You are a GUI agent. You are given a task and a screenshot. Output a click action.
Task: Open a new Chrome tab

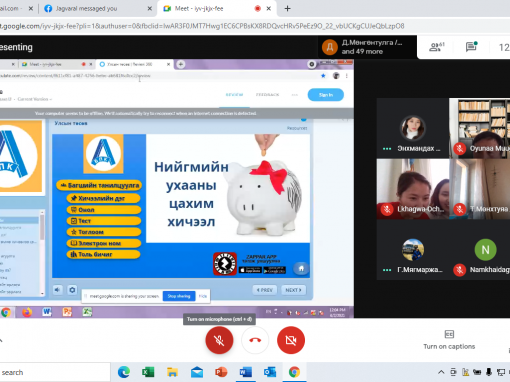click(287, 9)
